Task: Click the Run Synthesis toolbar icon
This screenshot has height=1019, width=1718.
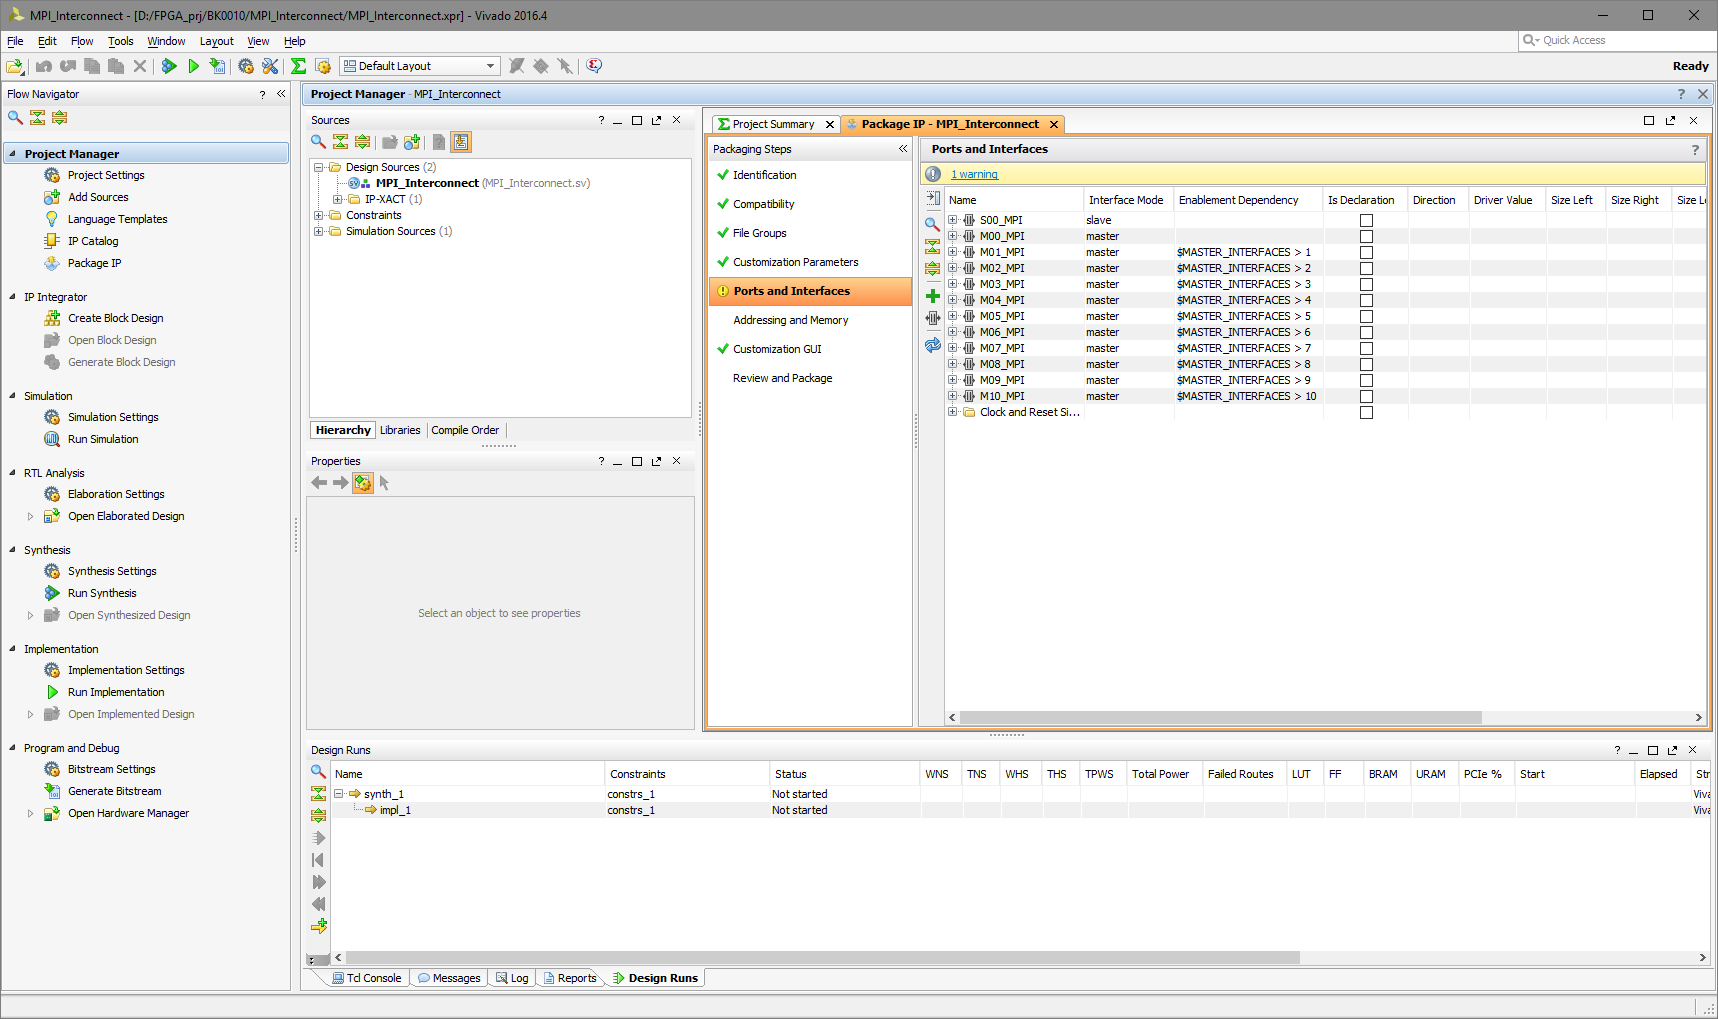Action: [x=169, y=66]
